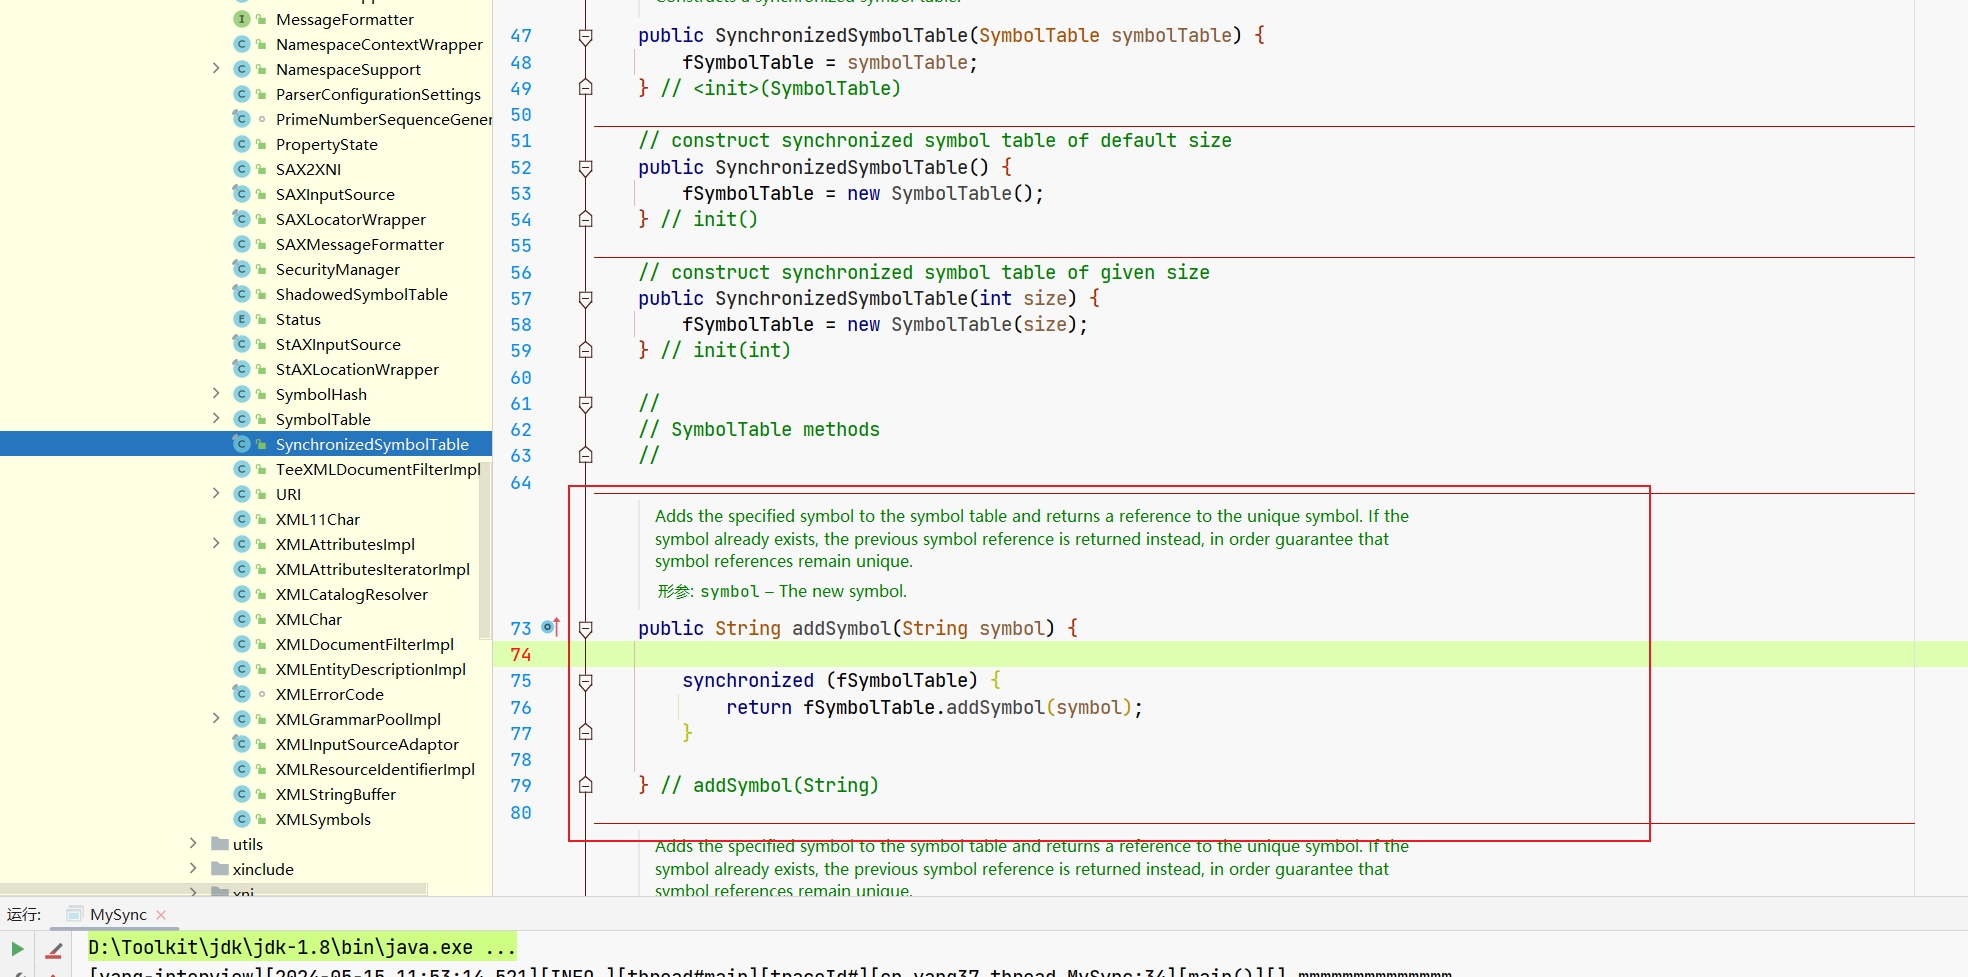
Task: Select SAXLocatorWrapper in project tree
Action: click(351, 219)
